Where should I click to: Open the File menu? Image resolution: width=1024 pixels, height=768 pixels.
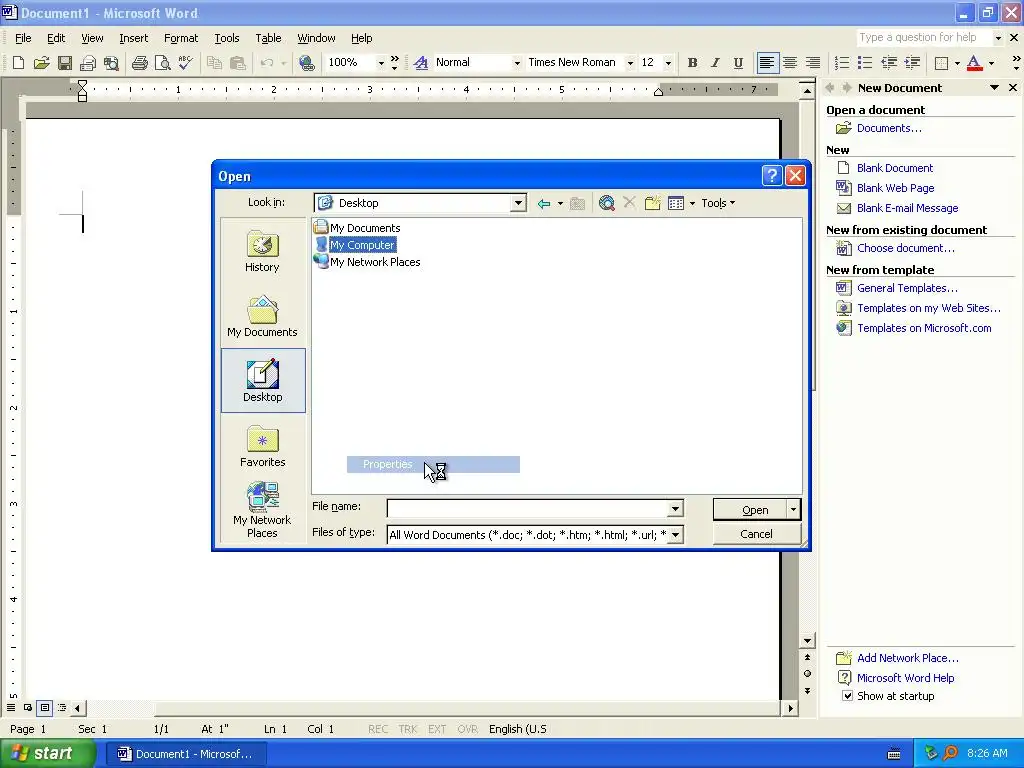point(23,38)
